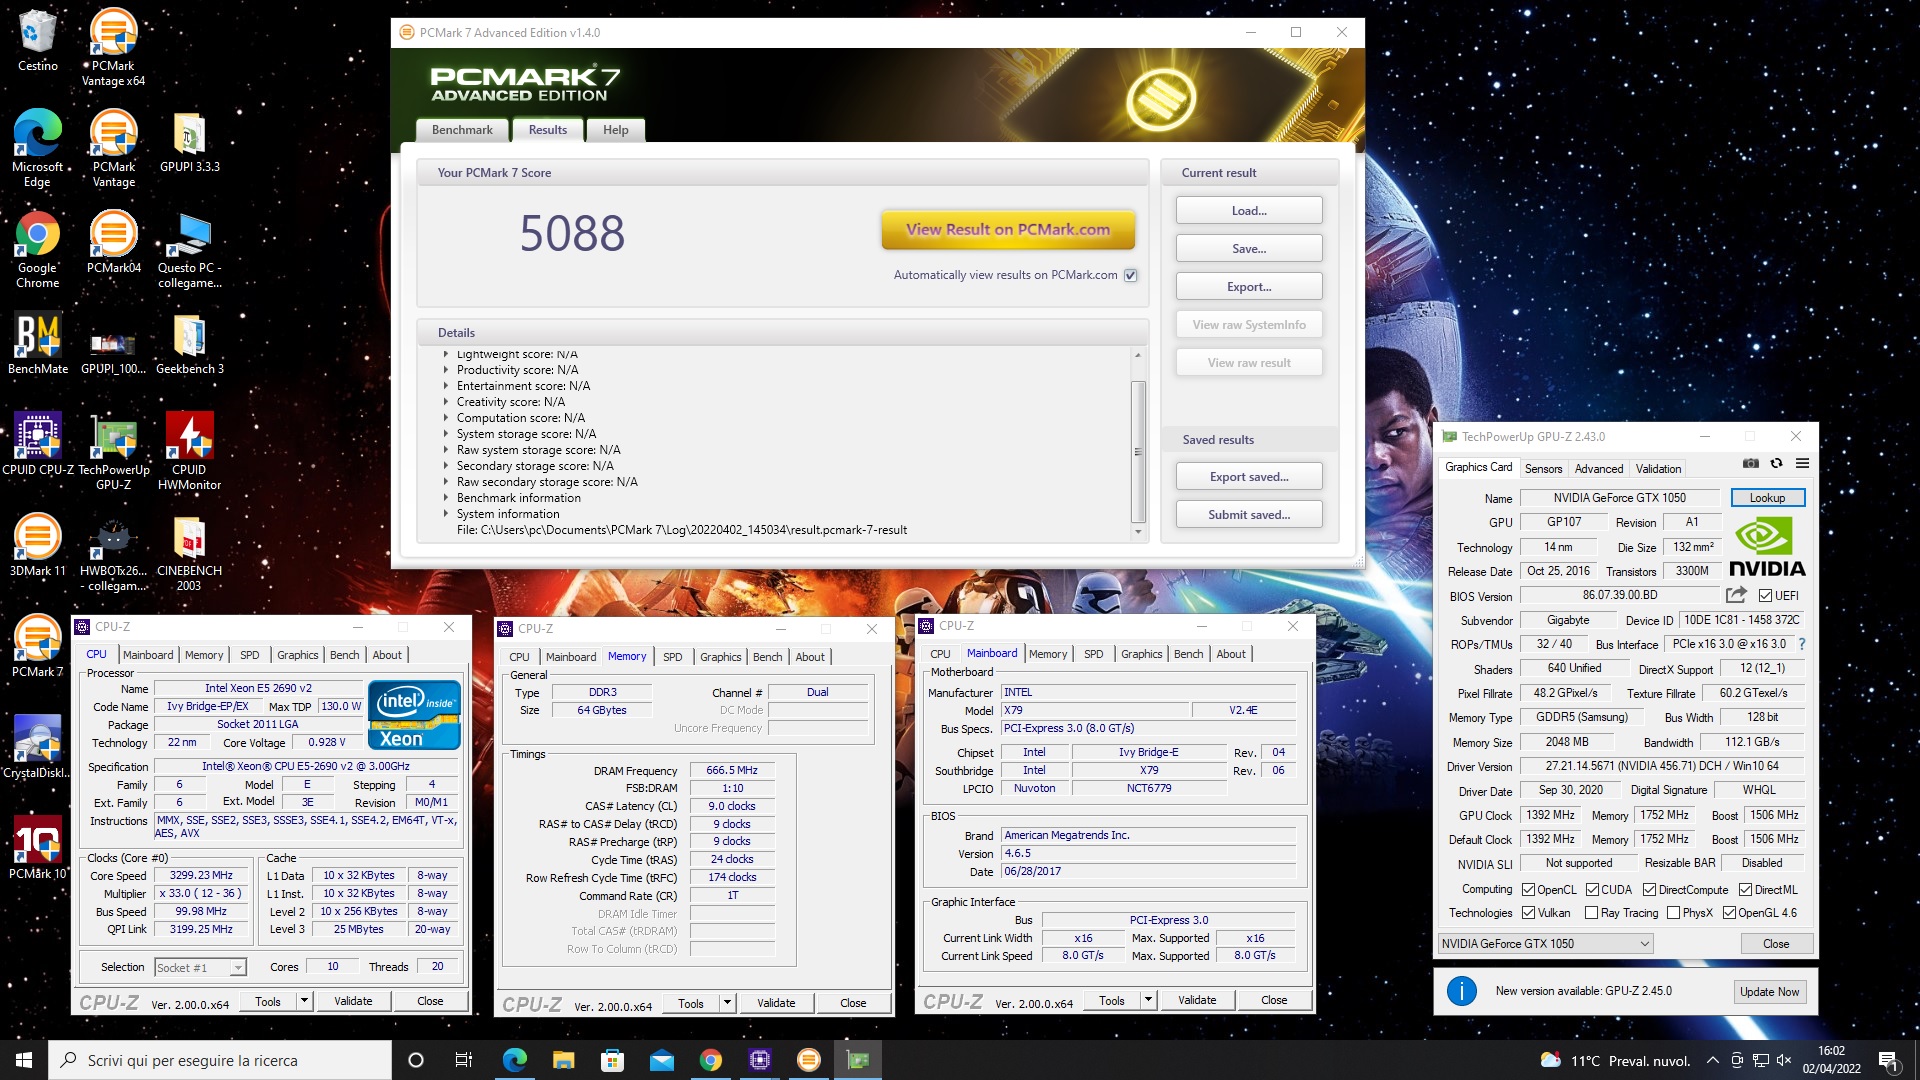Click Submit saved... button
Viewport: 1920px width, 1080px height.
pos(1249,515)
